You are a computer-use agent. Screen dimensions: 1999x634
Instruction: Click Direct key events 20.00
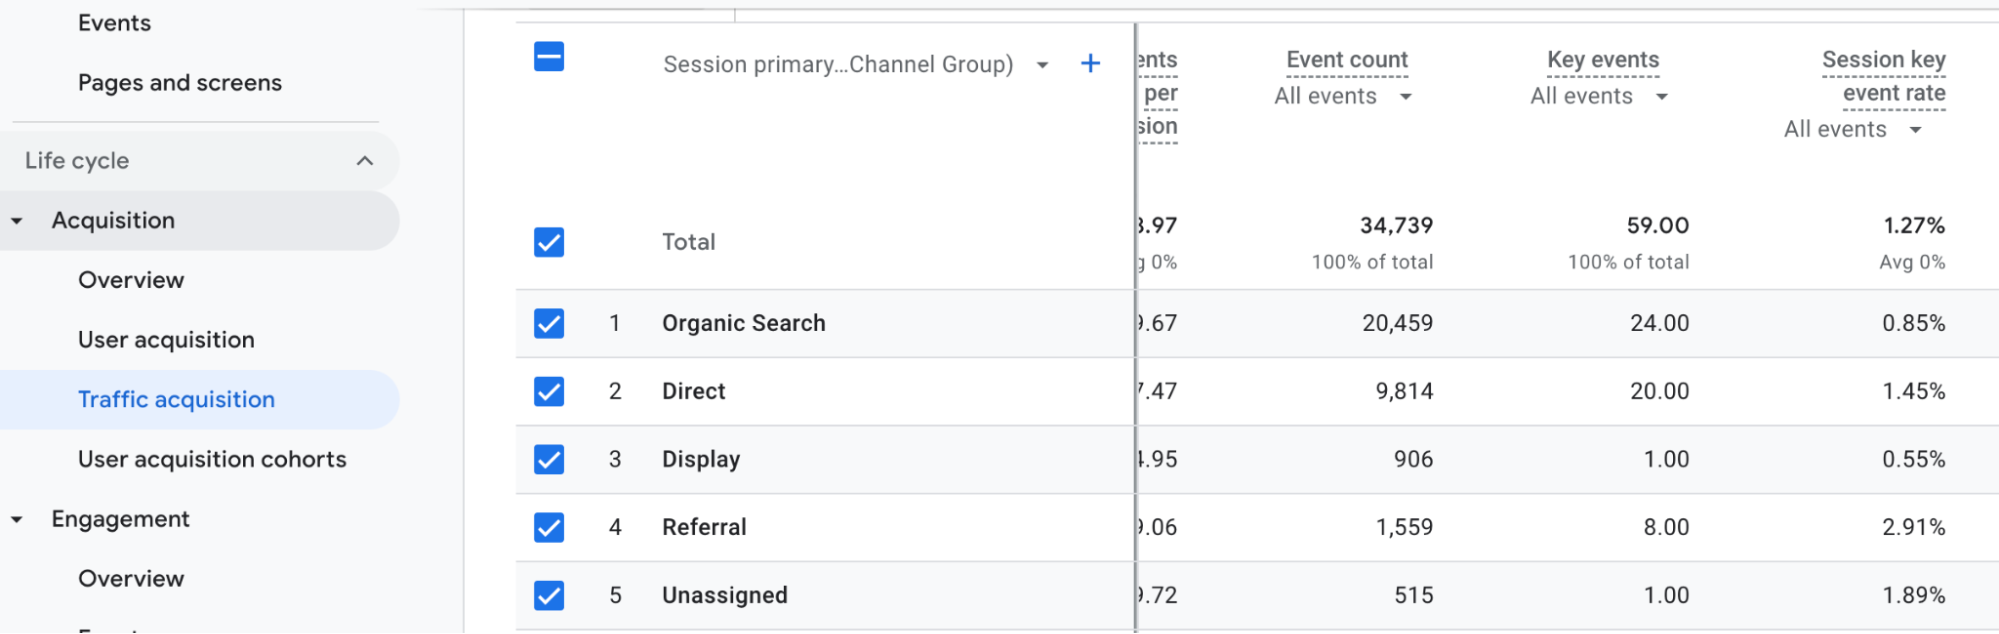(x=1660, y=391)
